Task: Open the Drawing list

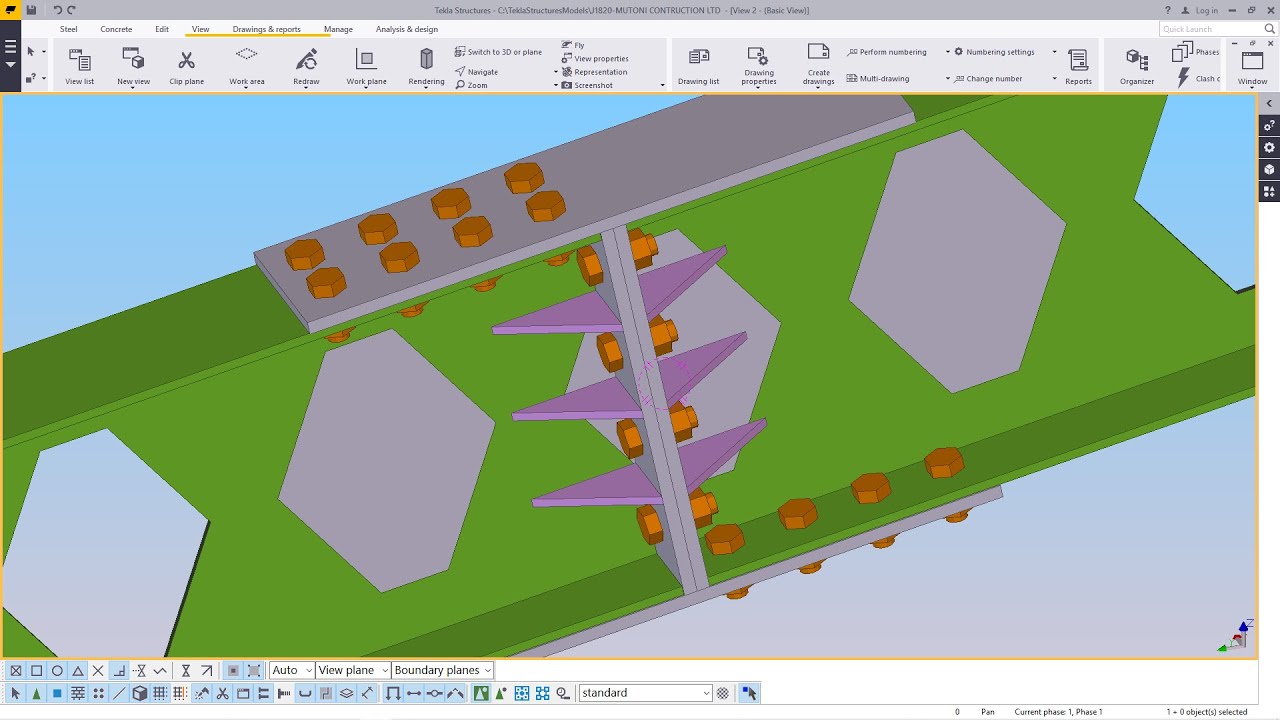Action: 698,66
